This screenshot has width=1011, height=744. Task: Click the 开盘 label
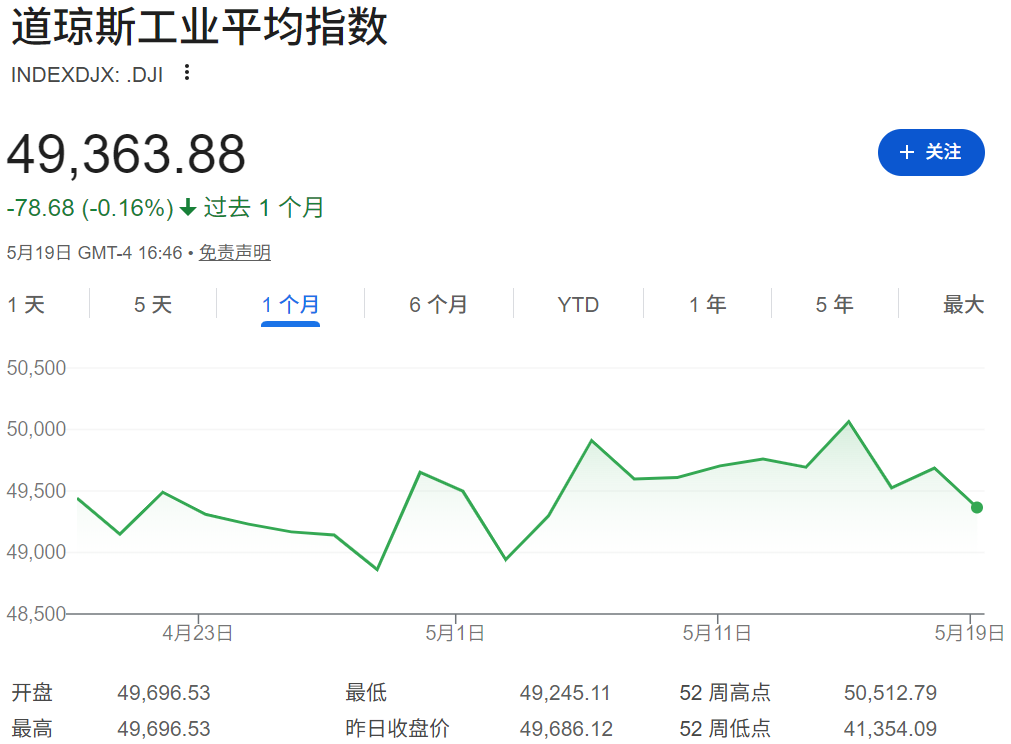point(32,692)
